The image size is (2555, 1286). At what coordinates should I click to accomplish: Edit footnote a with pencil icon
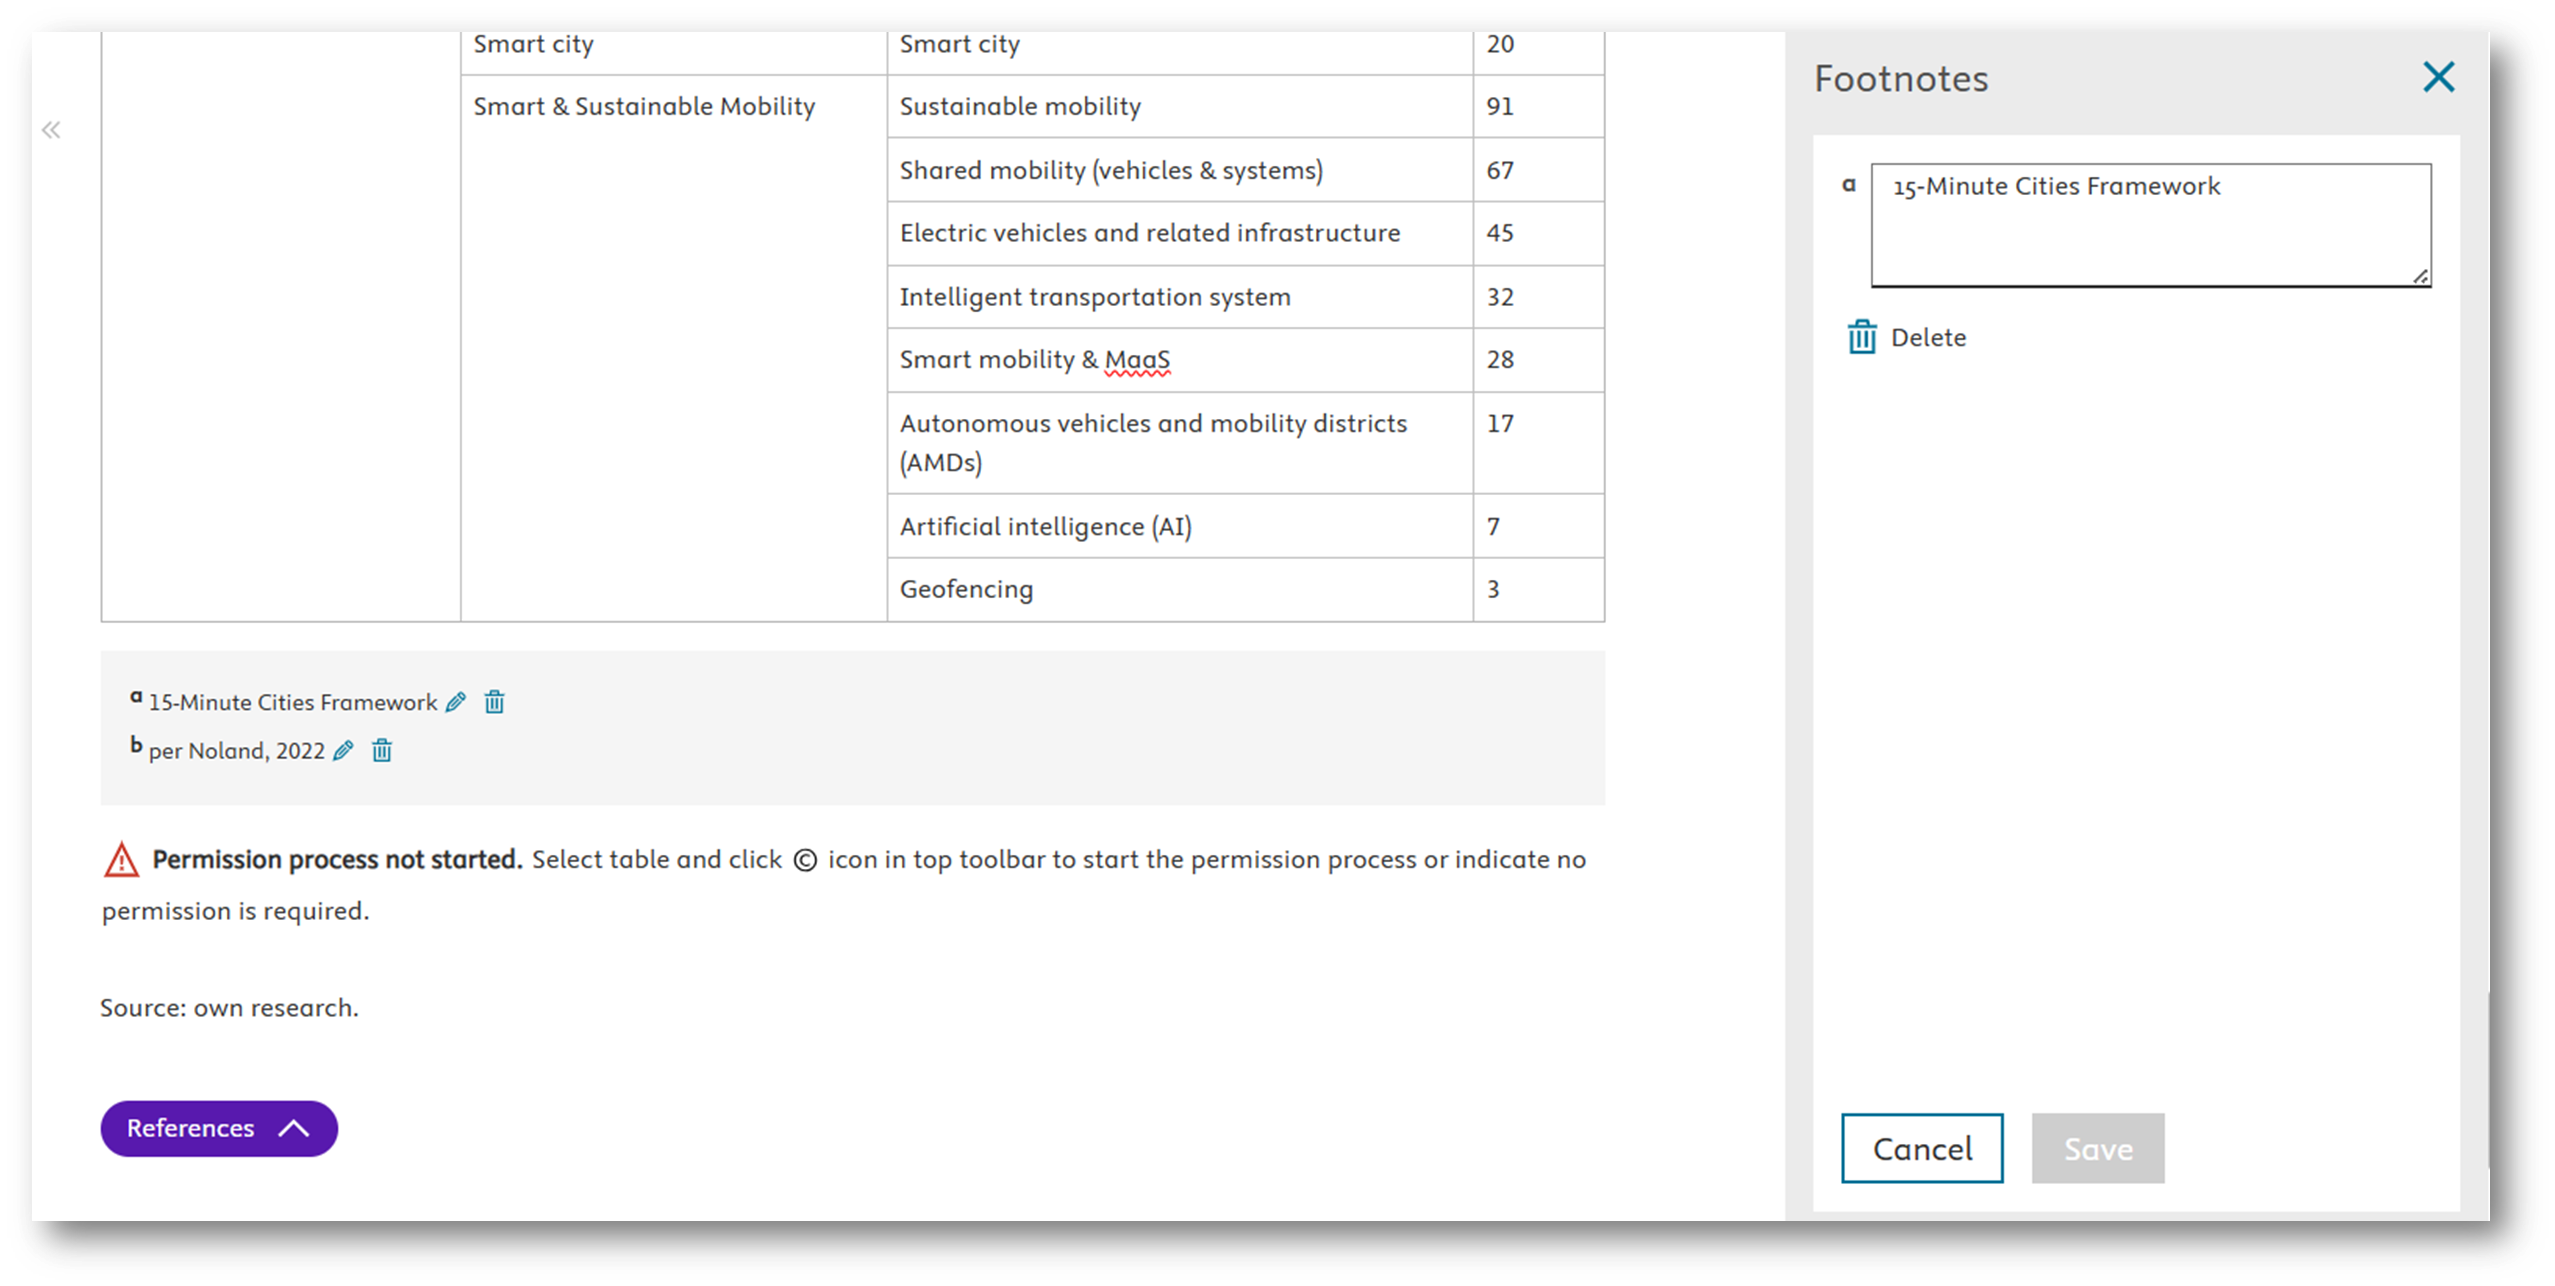[x=456, y=702]
